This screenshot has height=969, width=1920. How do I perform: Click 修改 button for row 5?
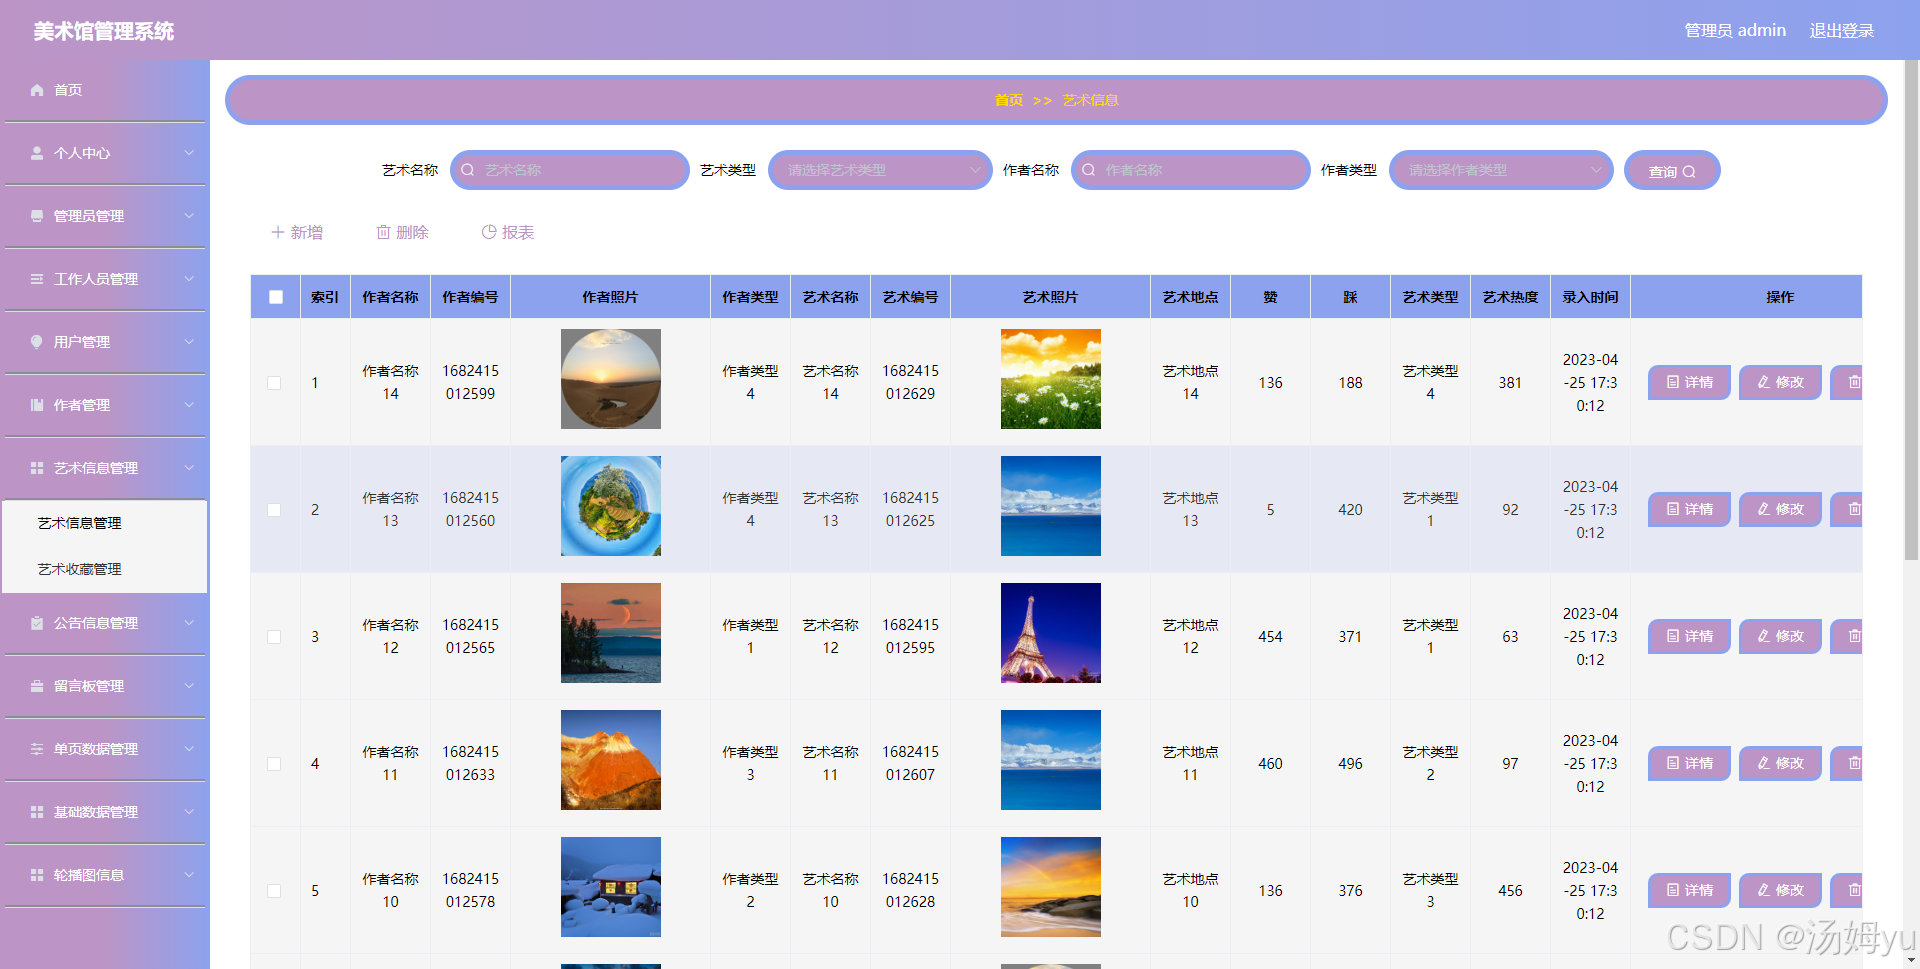pyautogui.click(x=1780, y=890)
